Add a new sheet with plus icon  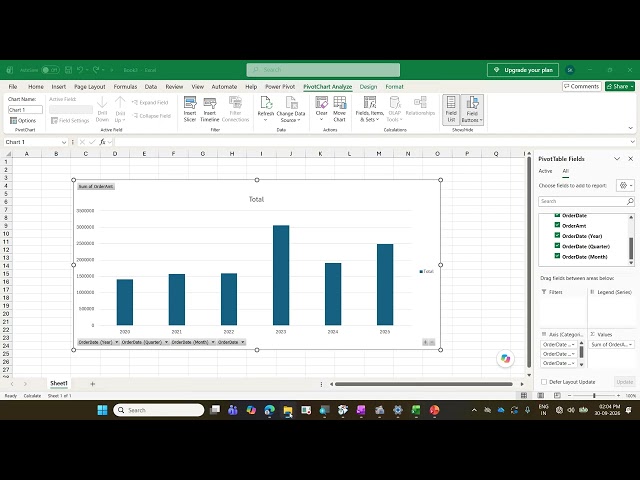[x=93, y=384]
